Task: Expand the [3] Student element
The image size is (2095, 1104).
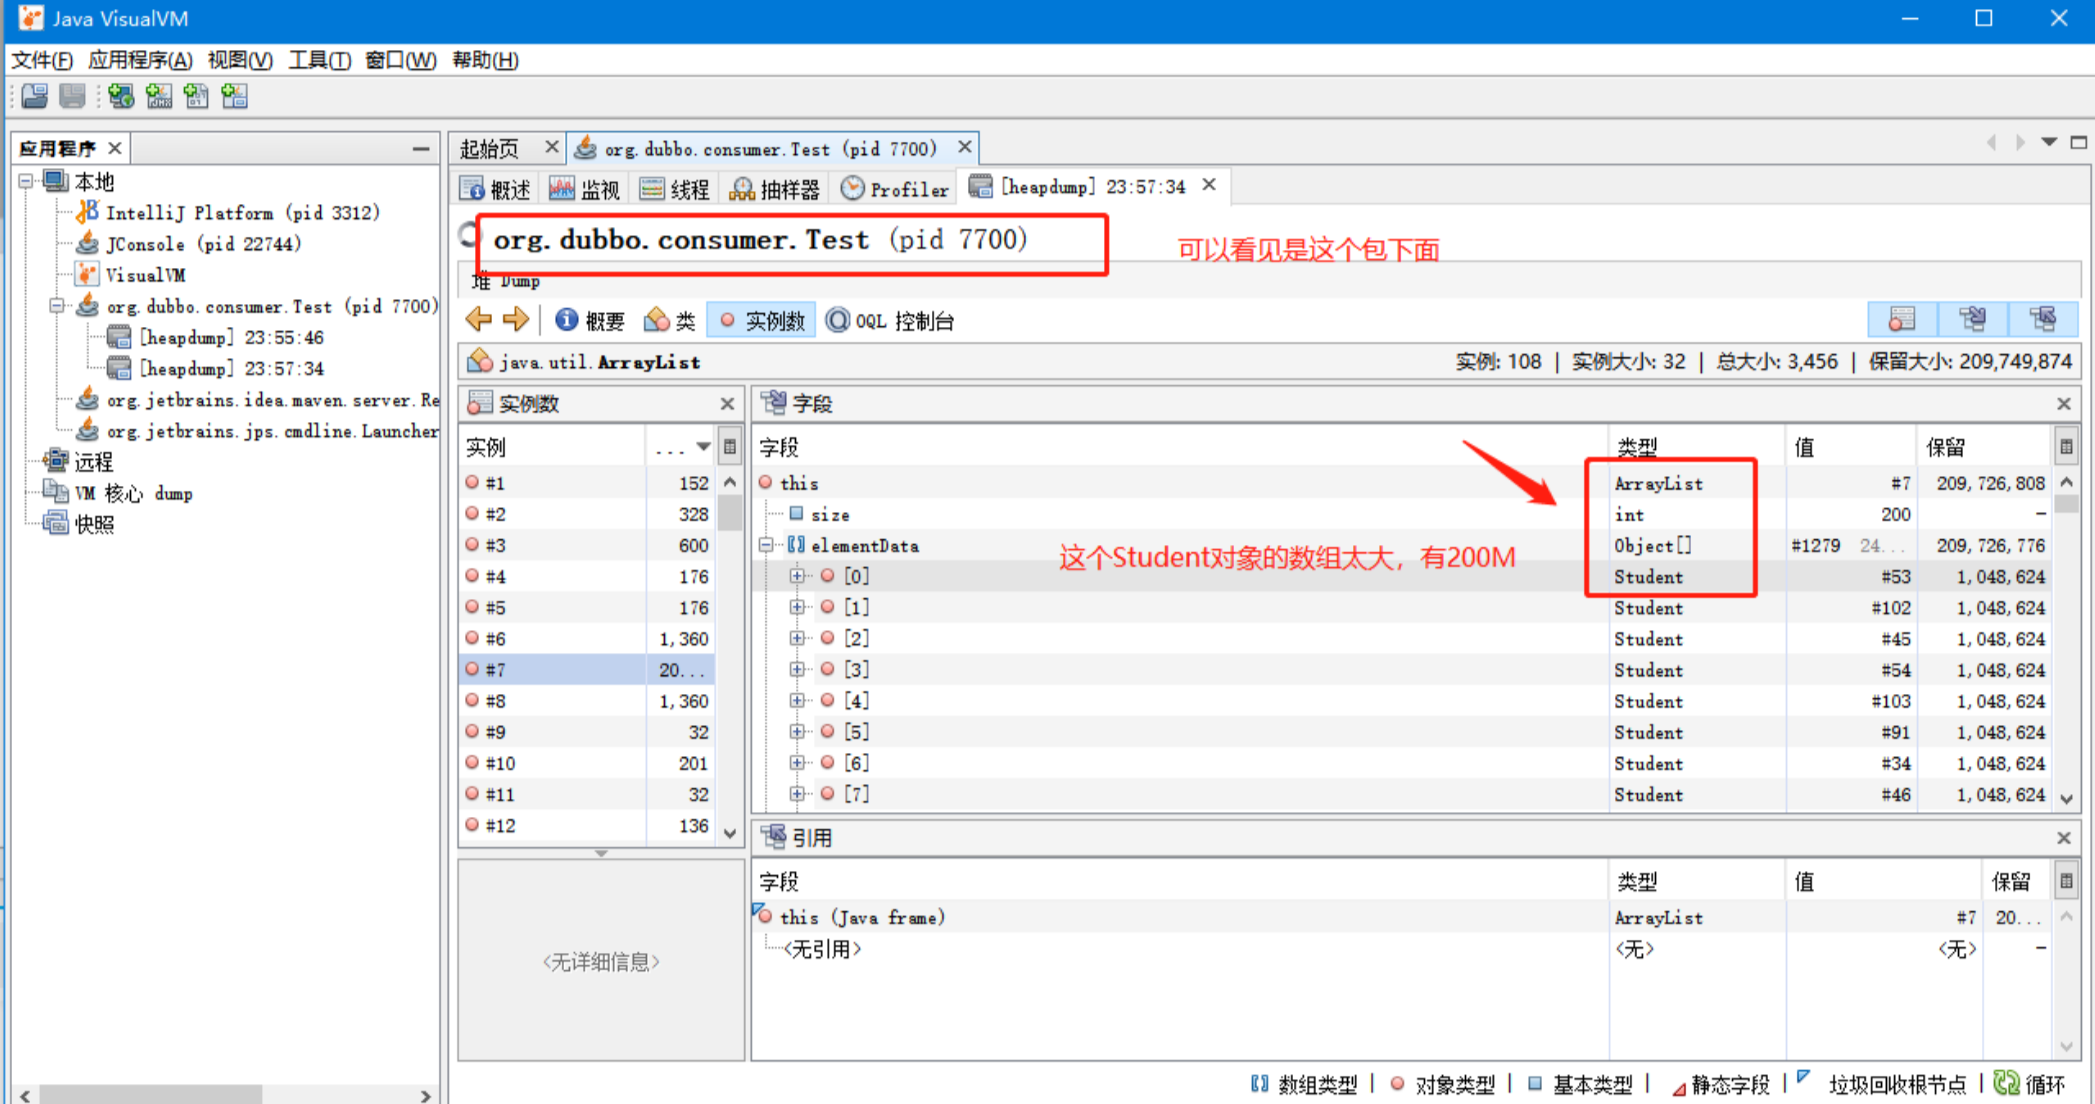Action: [797, 669]
